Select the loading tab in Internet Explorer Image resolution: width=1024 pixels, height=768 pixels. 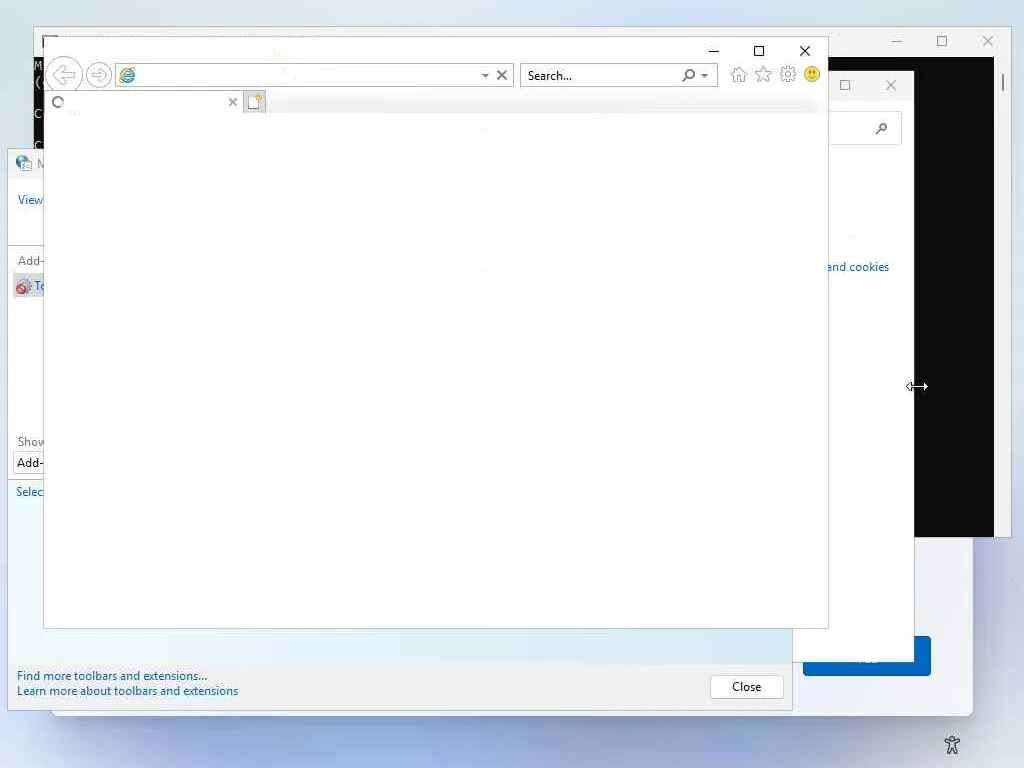pos(144,102)
